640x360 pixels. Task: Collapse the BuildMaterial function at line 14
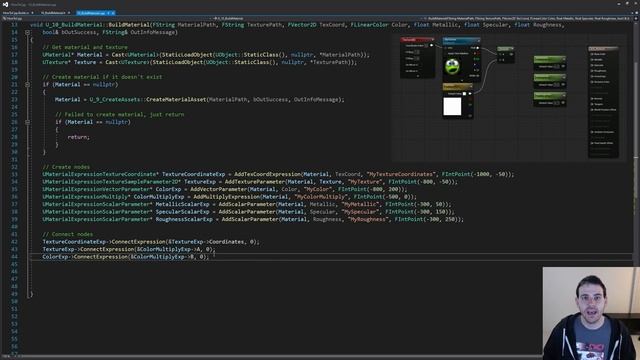coord(27,32)
